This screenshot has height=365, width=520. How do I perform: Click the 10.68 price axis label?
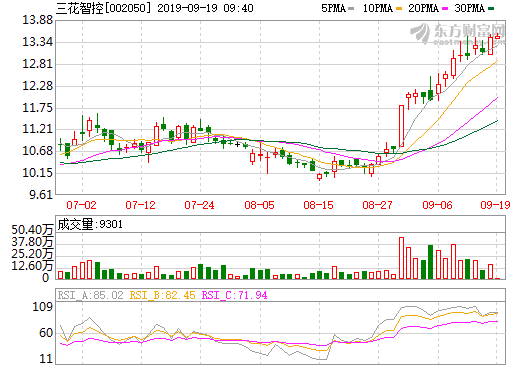[37, 151]
